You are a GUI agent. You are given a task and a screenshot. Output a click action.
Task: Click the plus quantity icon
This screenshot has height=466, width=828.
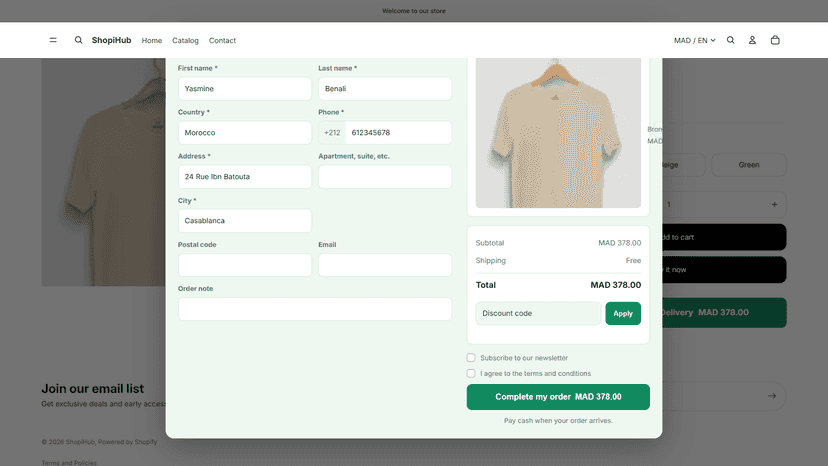pos(774,204)
